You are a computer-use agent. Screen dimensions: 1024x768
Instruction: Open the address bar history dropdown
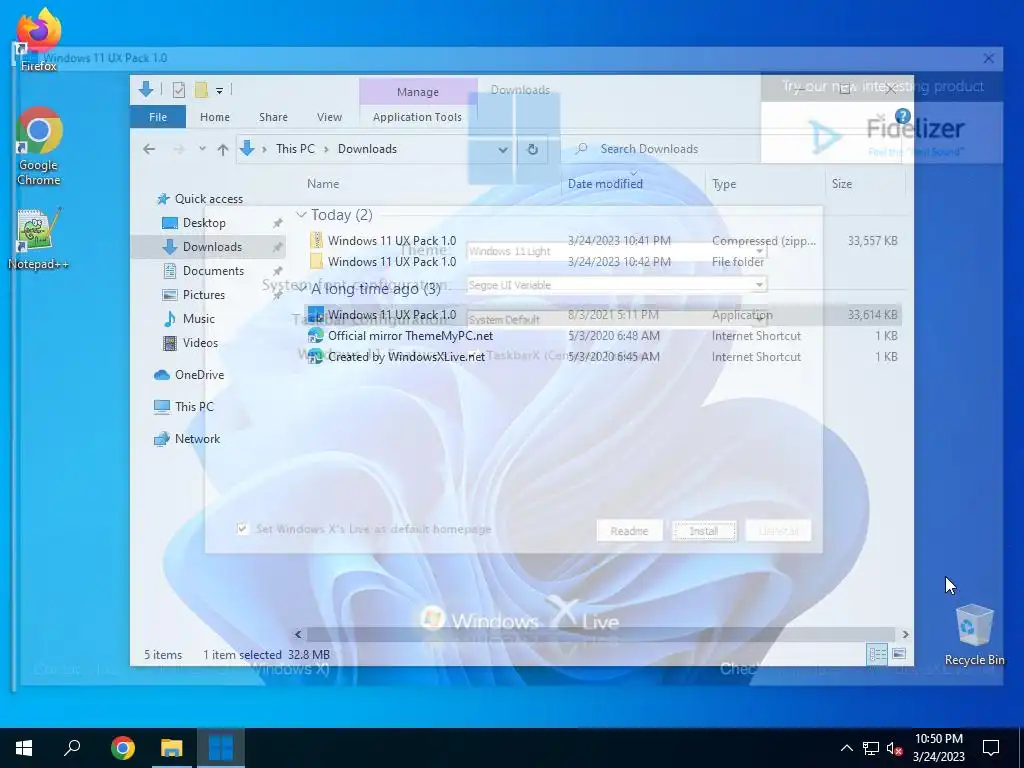coord(502,149)
